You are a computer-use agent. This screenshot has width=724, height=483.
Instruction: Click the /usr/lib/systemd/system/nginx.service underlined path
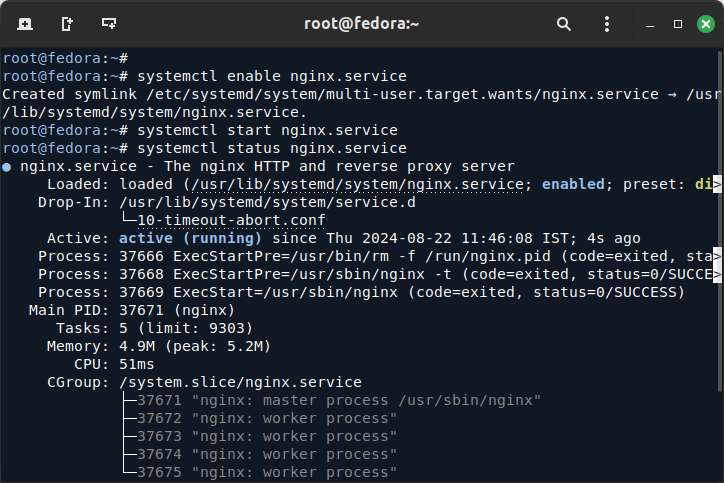point(357,184)
